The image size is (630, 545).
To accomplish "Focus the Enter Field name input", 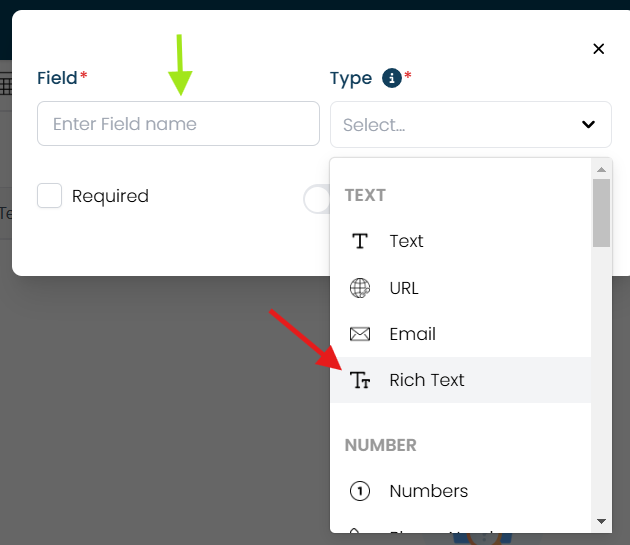I will click(x=178, y=123).
